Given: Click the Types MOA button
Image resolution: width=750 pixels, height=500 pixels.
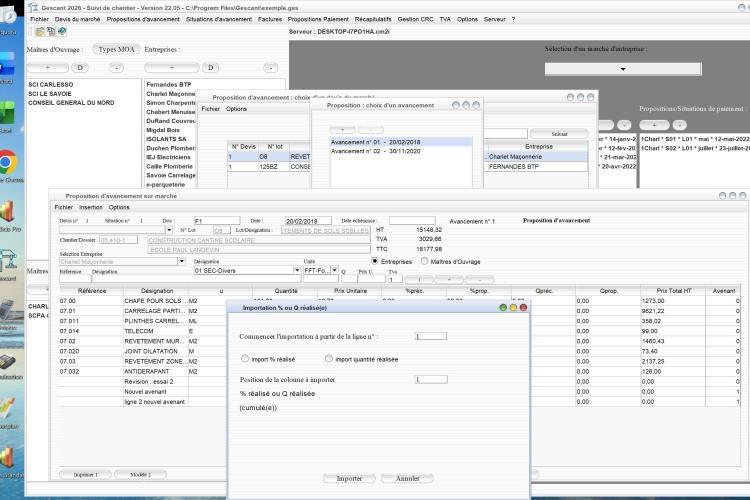Looking at the screenshot, I should tap(116, 49).
